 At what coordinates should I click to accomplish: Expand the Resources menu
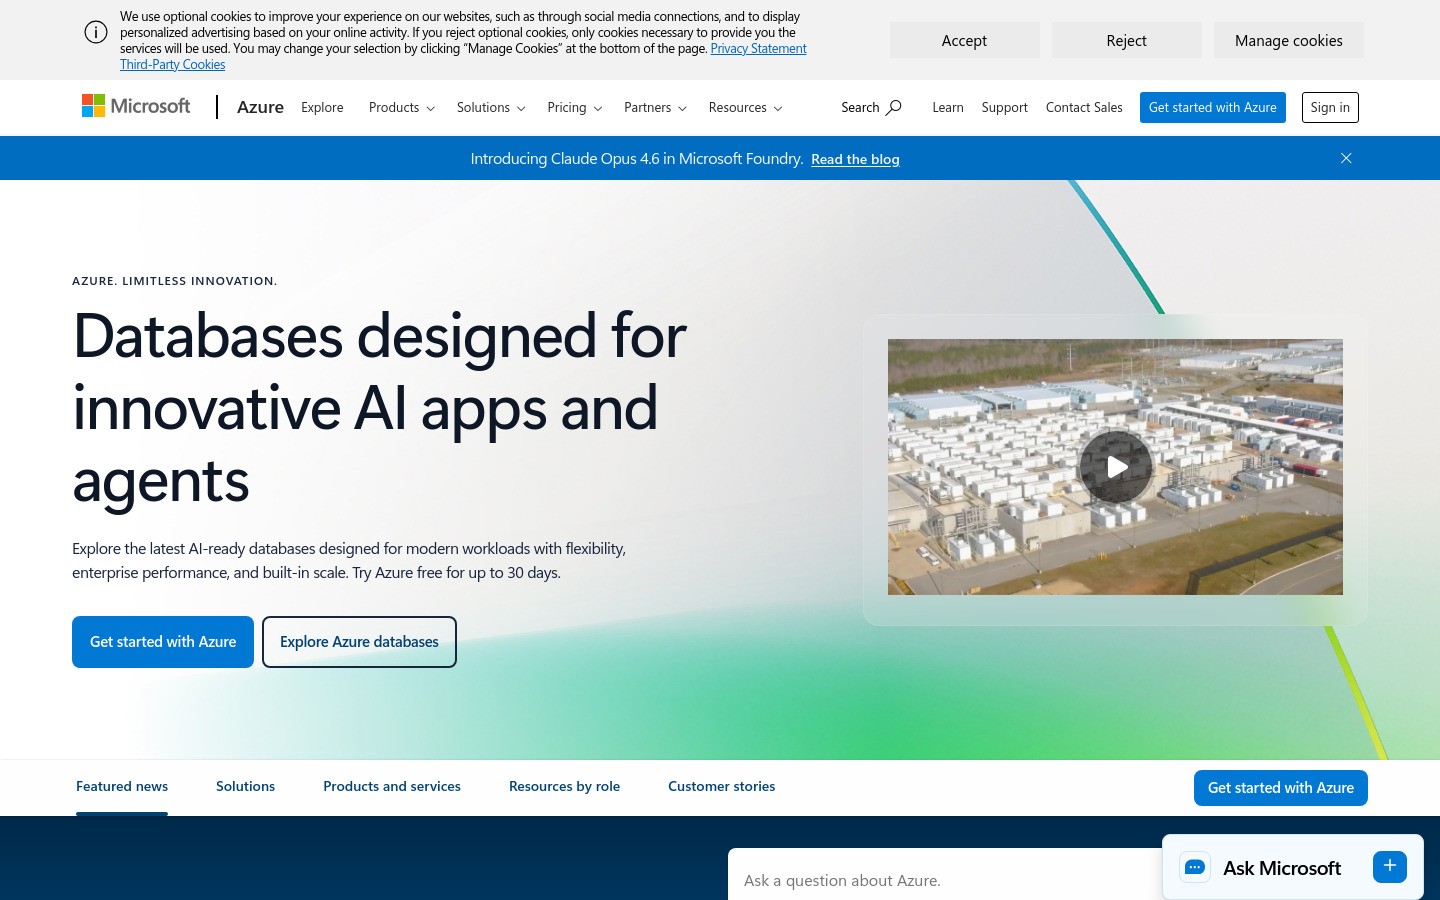click(x=744, y=107)
